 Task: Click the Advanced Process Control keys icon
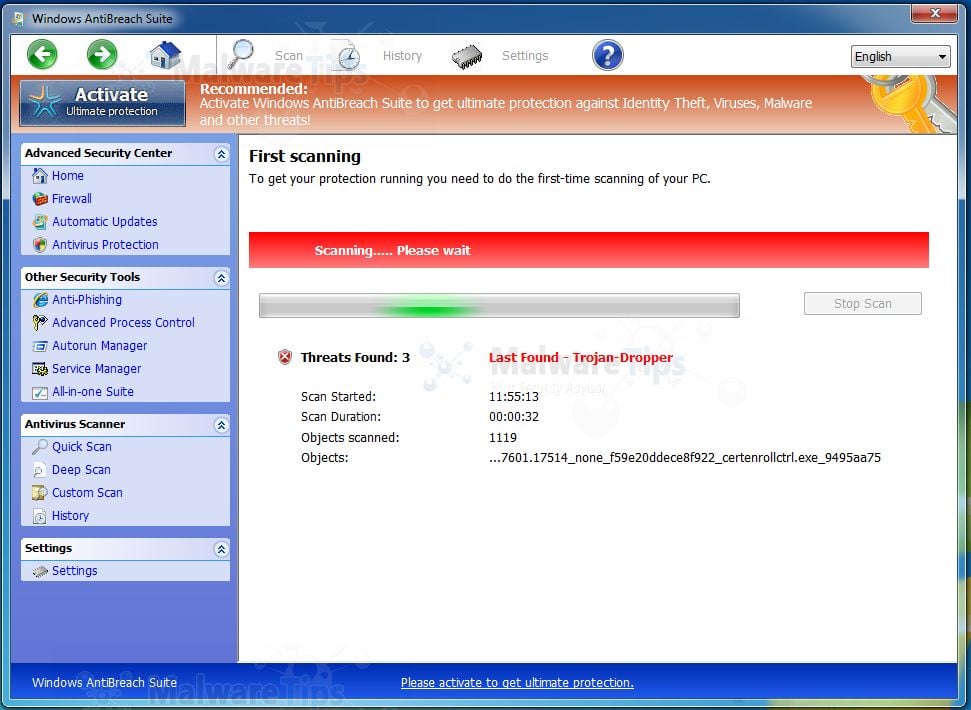(x=40, y=323)
